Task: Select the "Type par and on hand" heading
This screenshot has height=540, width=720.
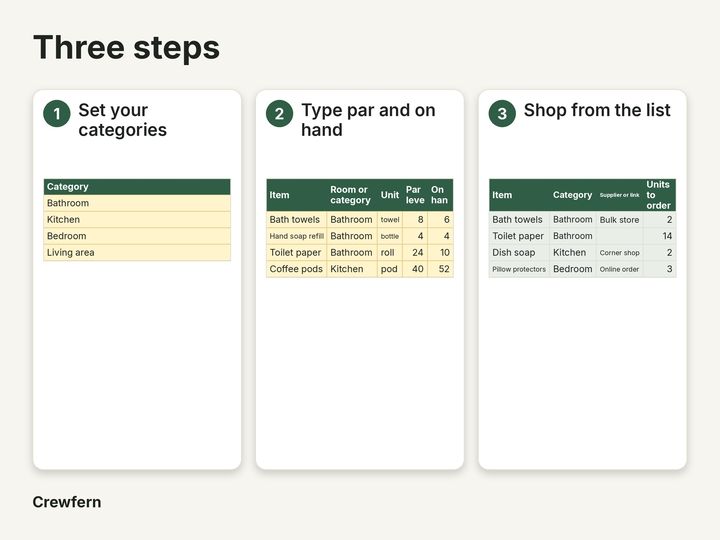Action: click(368, 120)
